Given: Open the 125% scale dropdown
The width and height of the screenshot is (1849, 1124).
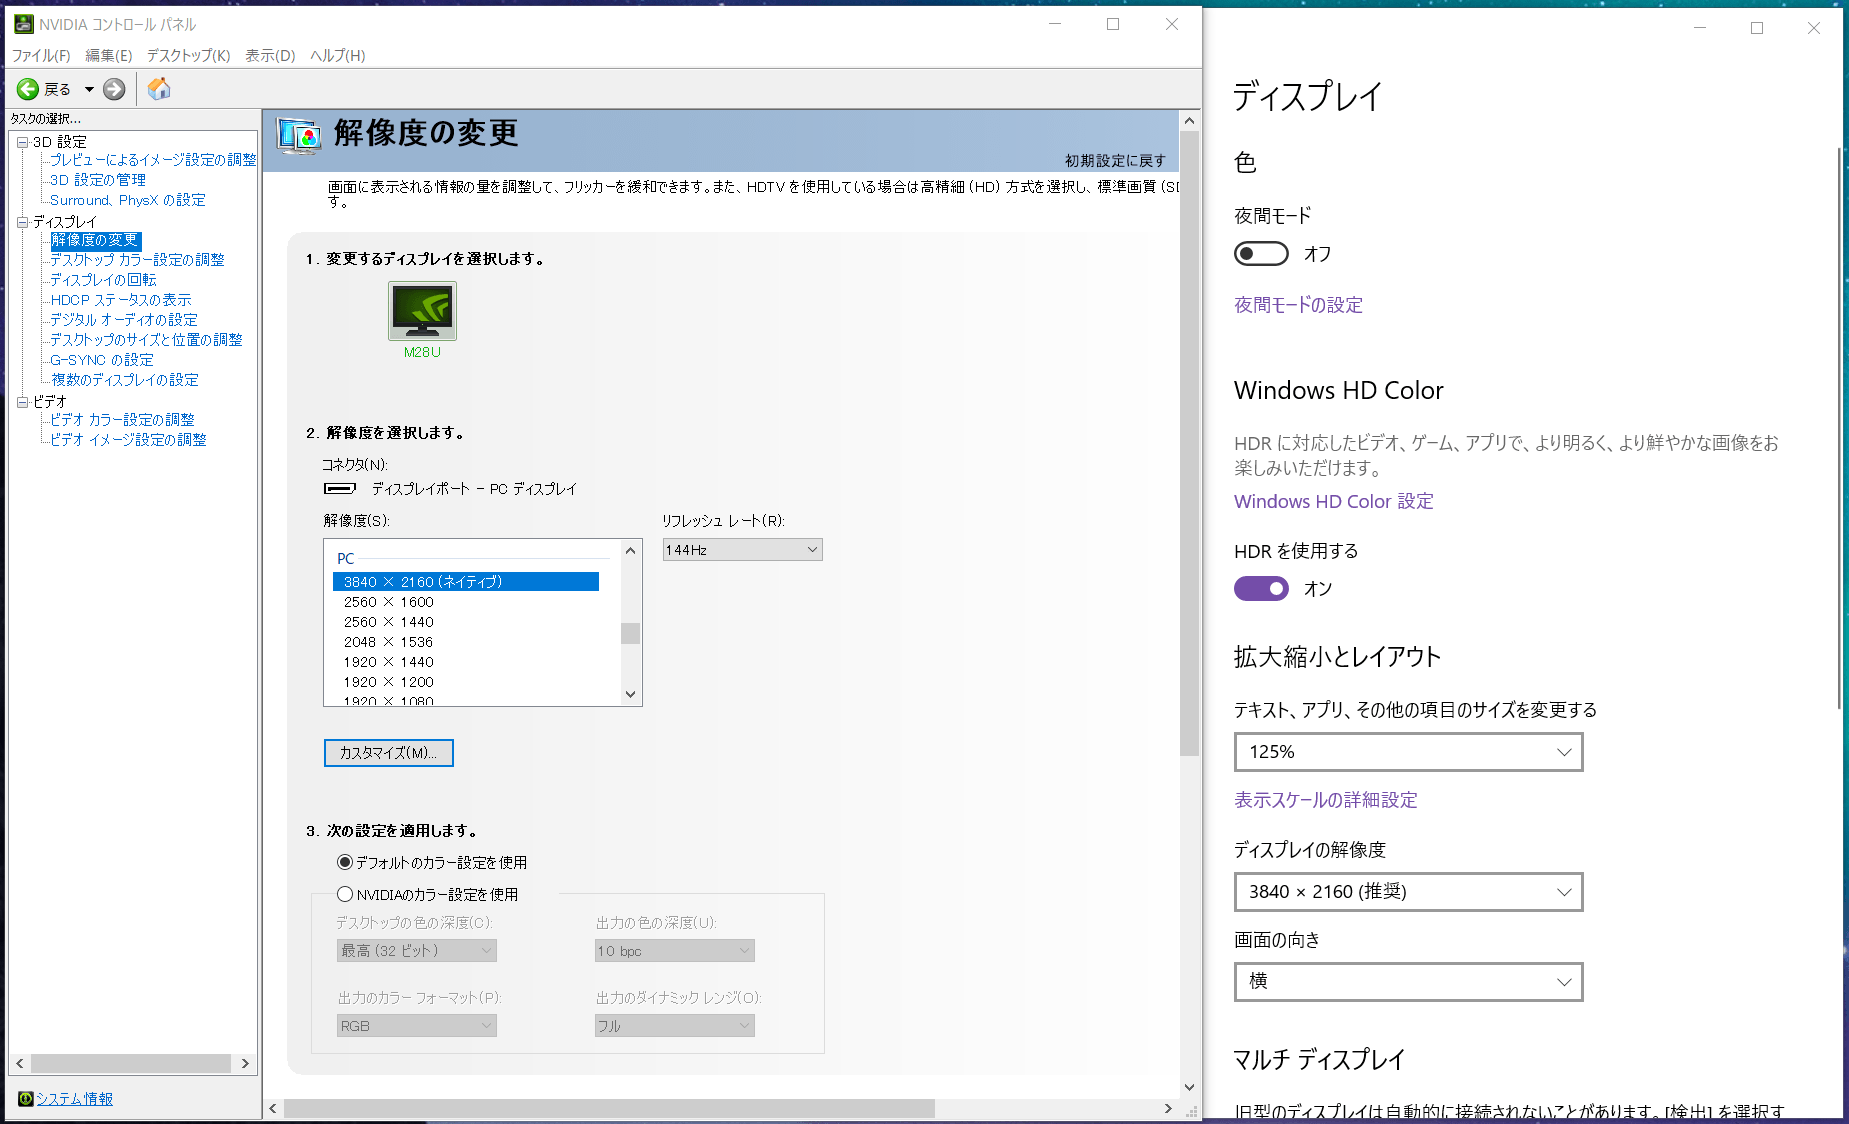Looking at the screenshot, I should pyautogui.click(x=1408, y=752).
